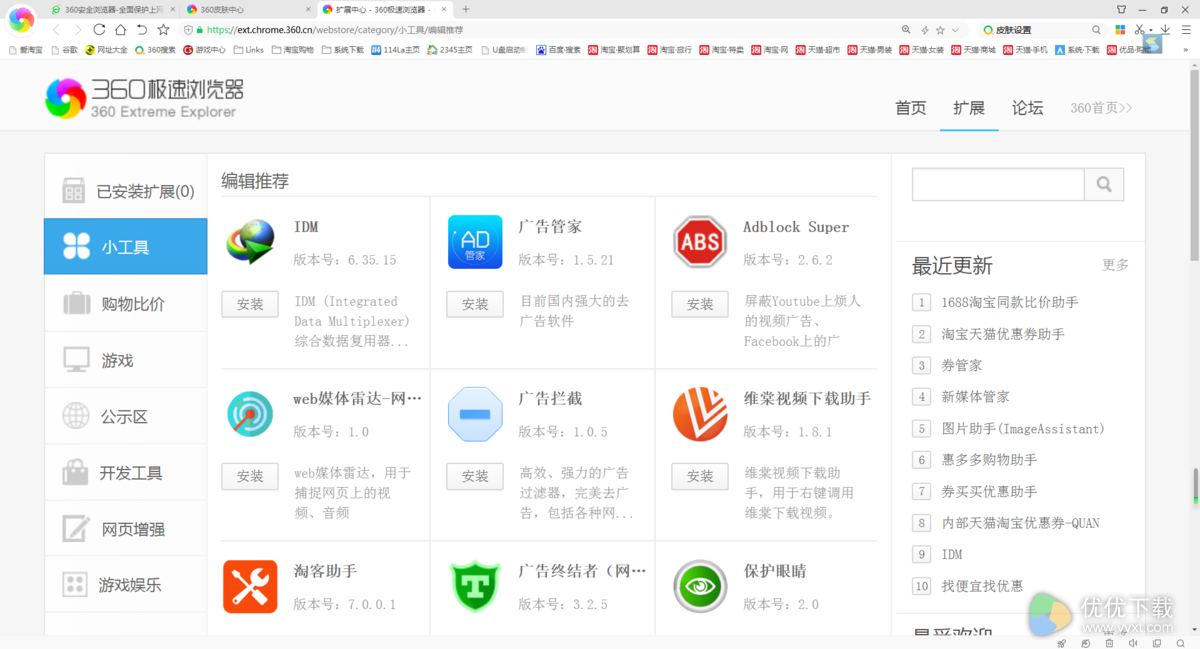Select the 游戏 category
Image resolution: width=1200 pixels, height=649 pixels.
[x=126, y=360]
